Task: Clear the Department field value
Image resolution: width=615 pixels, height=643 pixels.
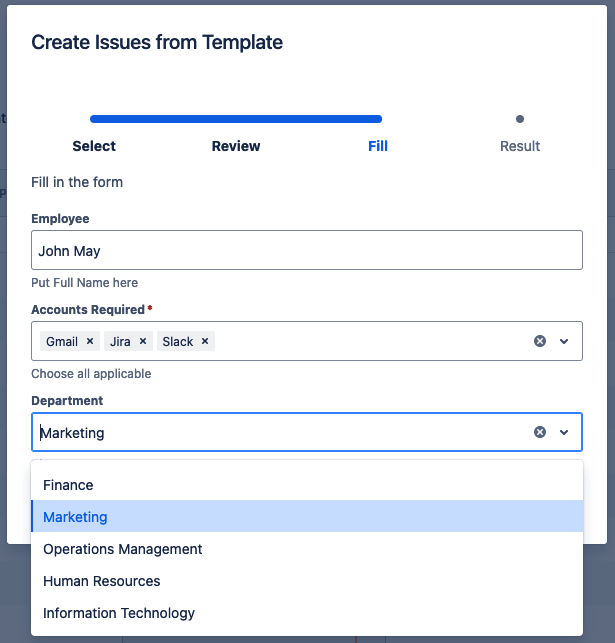Action: point(540,432)
